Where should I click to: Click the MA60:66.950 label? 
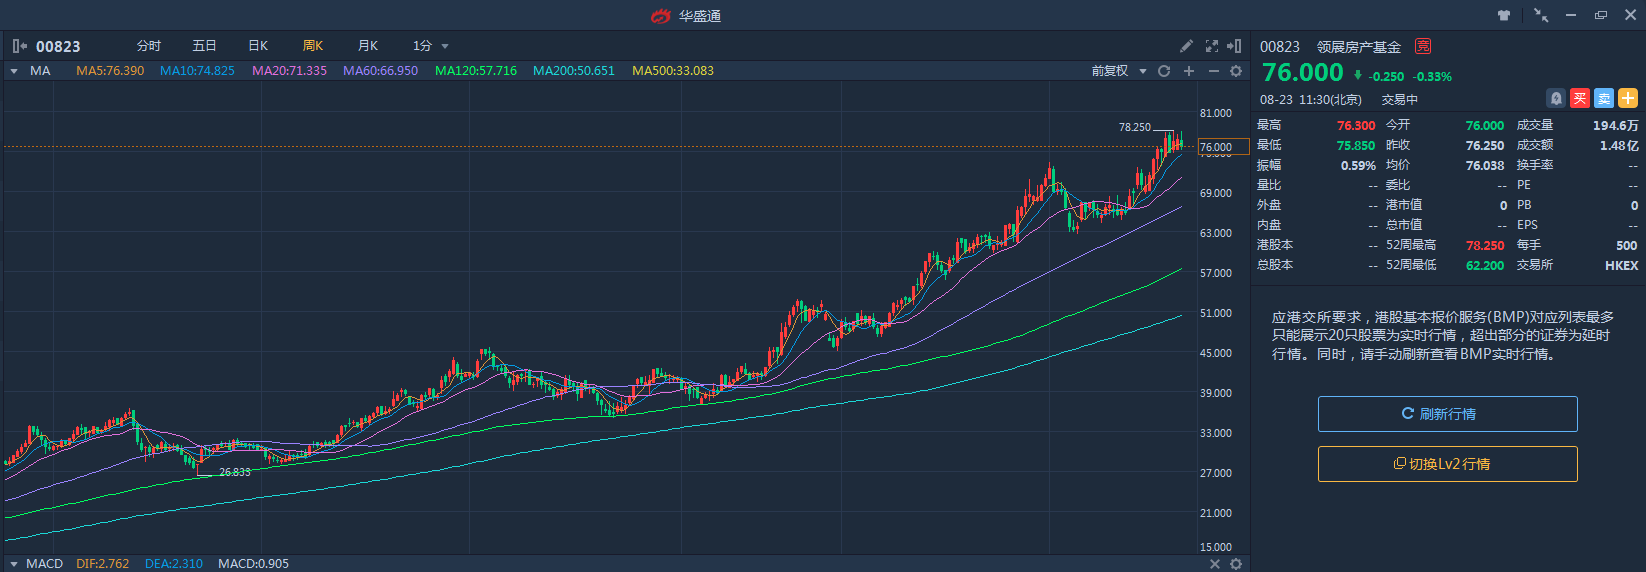(x=380, y=71)
